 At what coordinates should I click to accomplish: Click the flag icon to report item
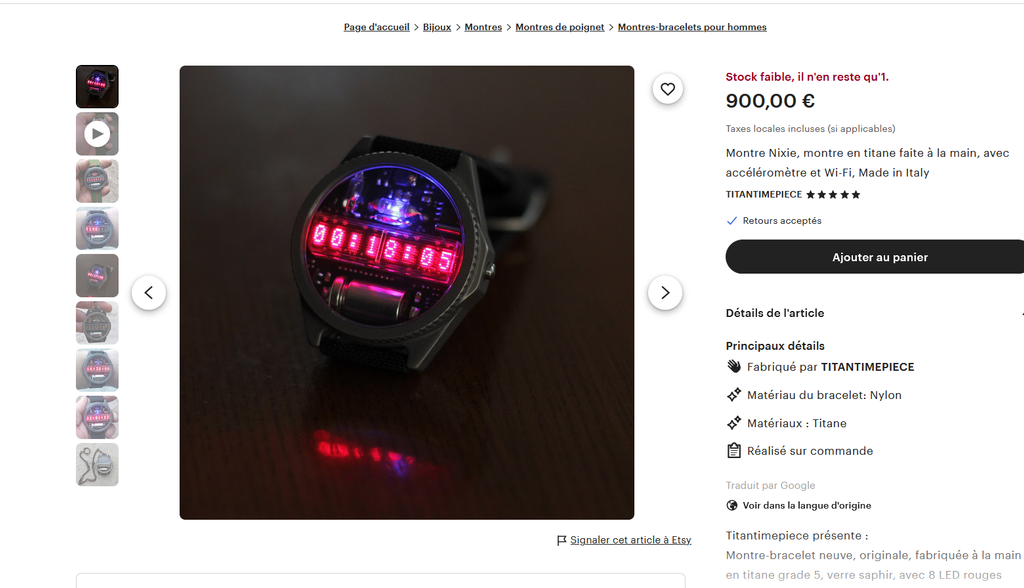(562, 540)
